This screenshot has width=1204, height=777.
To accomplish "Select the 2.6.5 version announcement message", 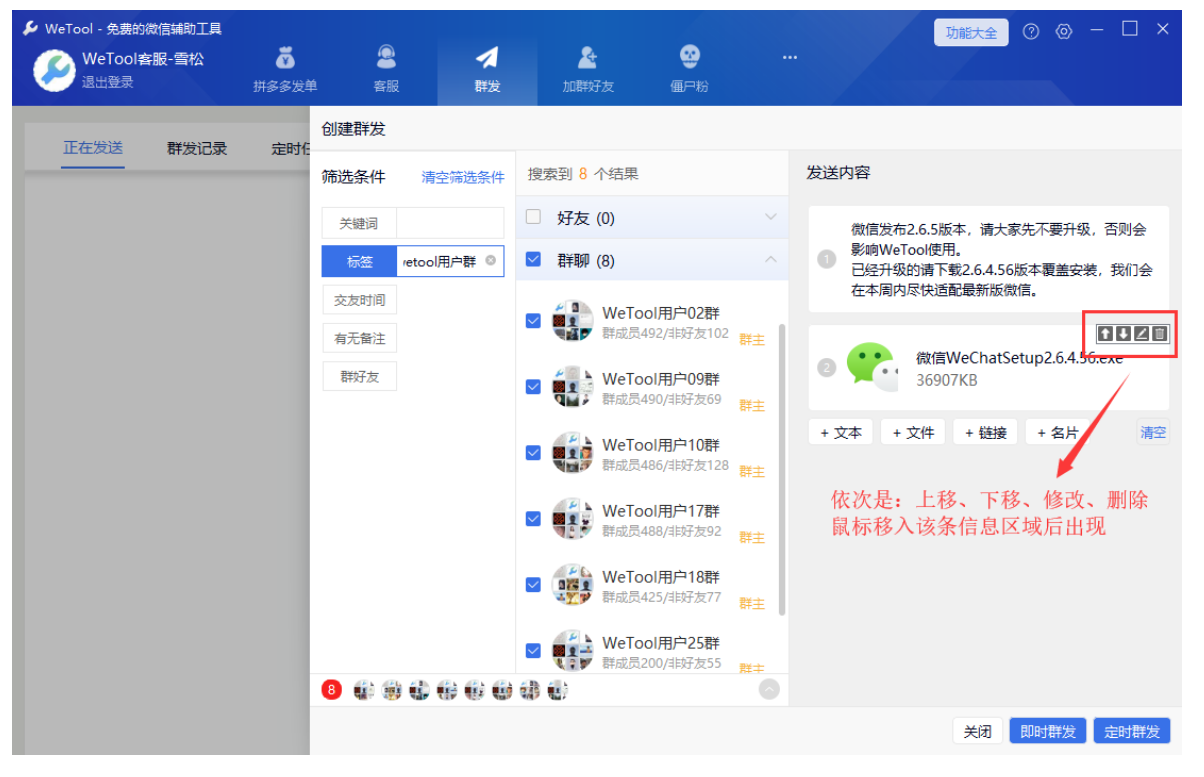I will point(988,260).
